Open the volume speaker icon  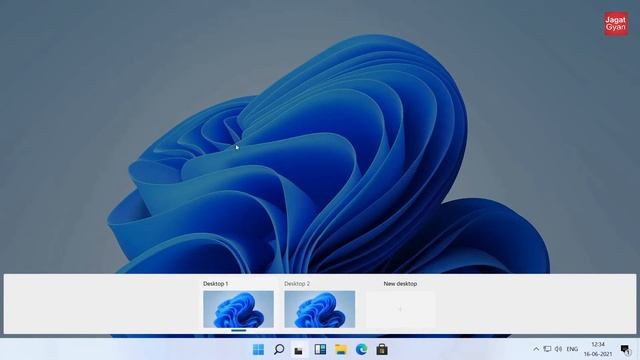(558, 349)
